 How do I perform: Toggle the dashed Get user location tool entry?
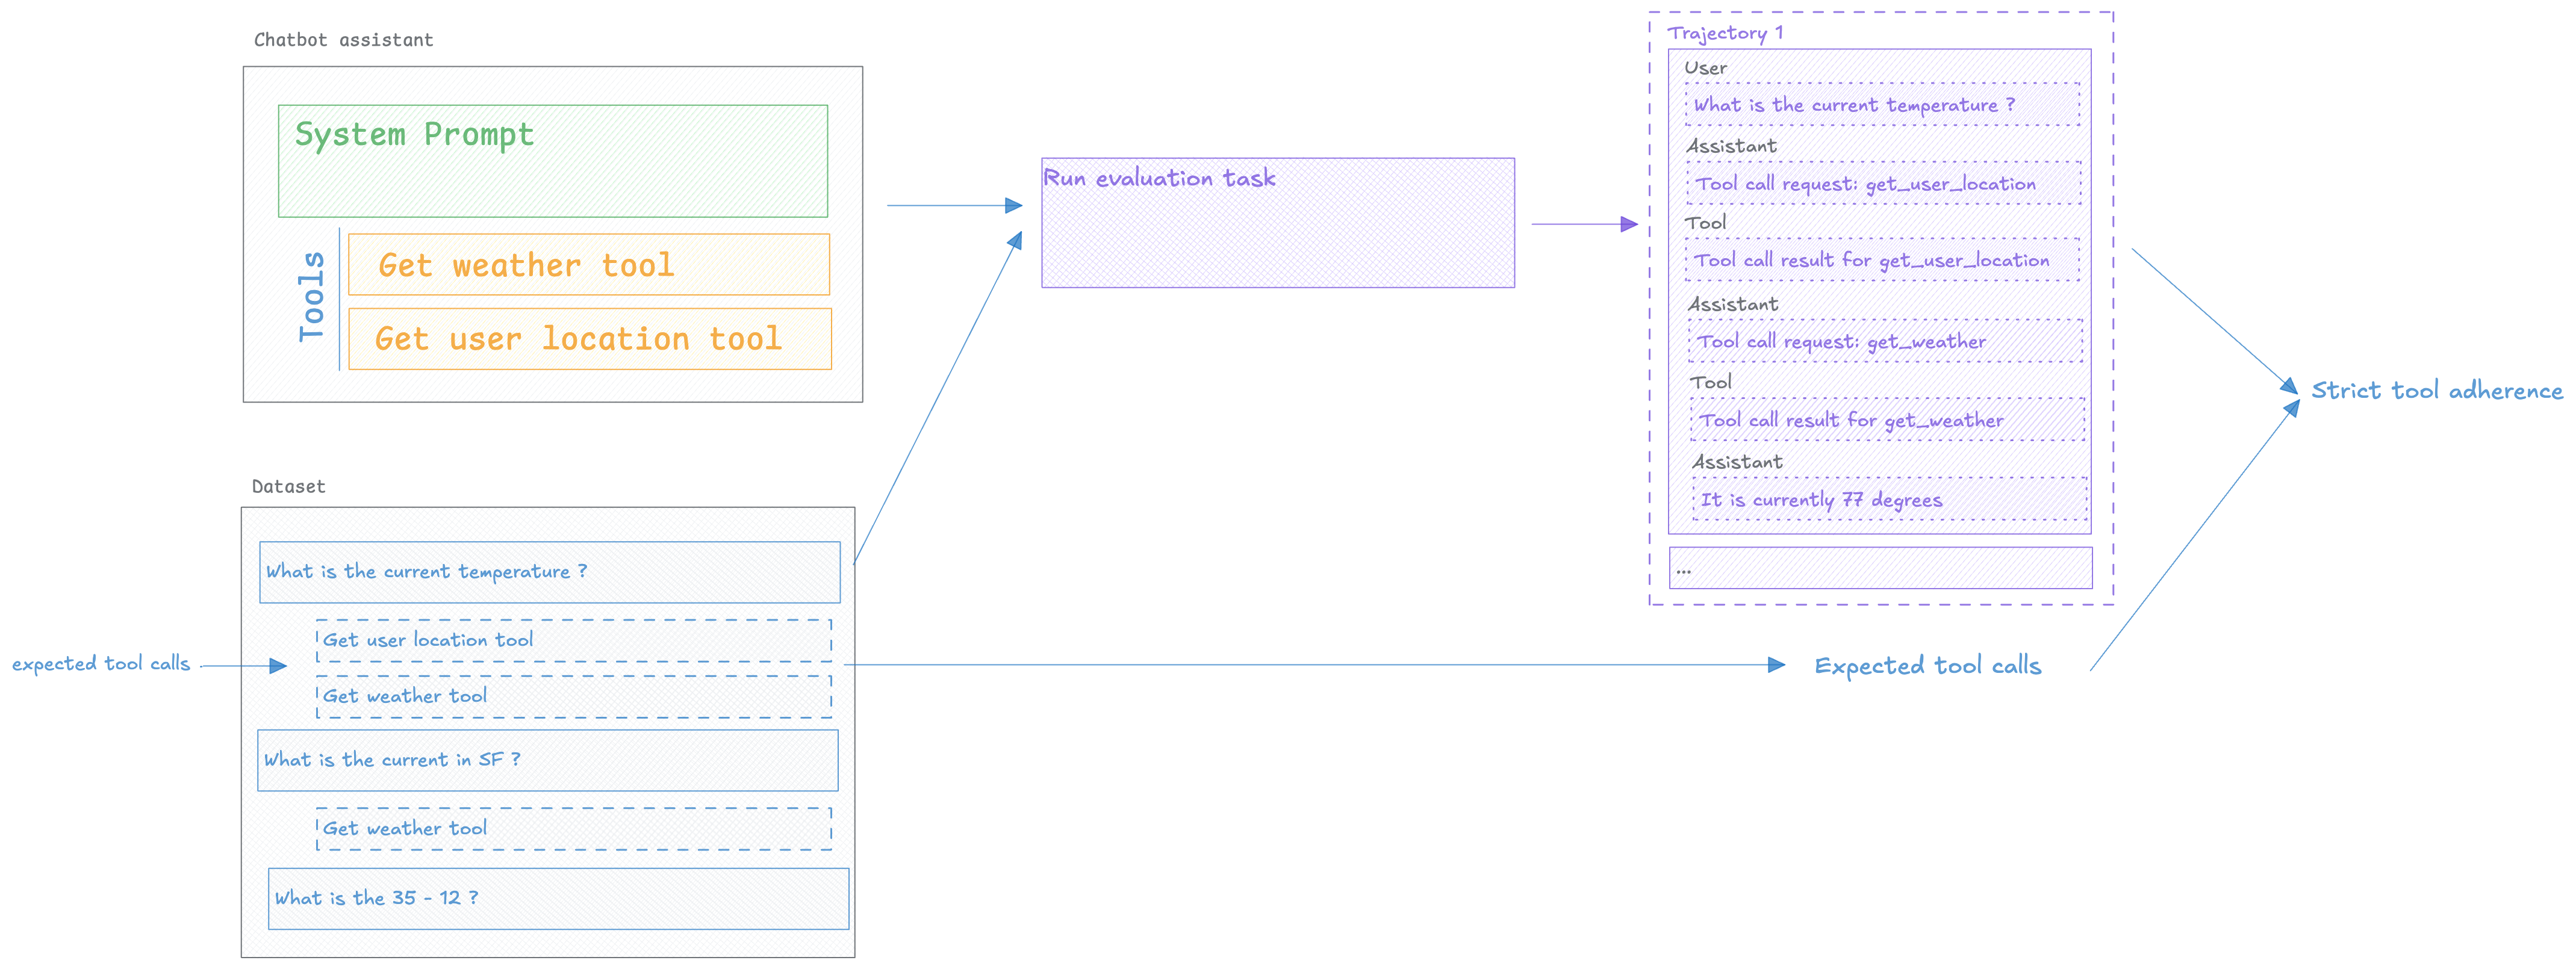pyautogui.click(x=573, y=640)
